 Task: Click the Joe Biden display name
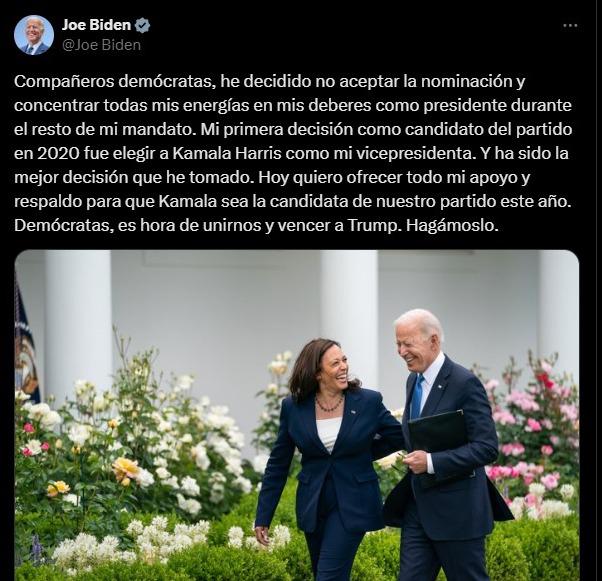coord(96,25)
